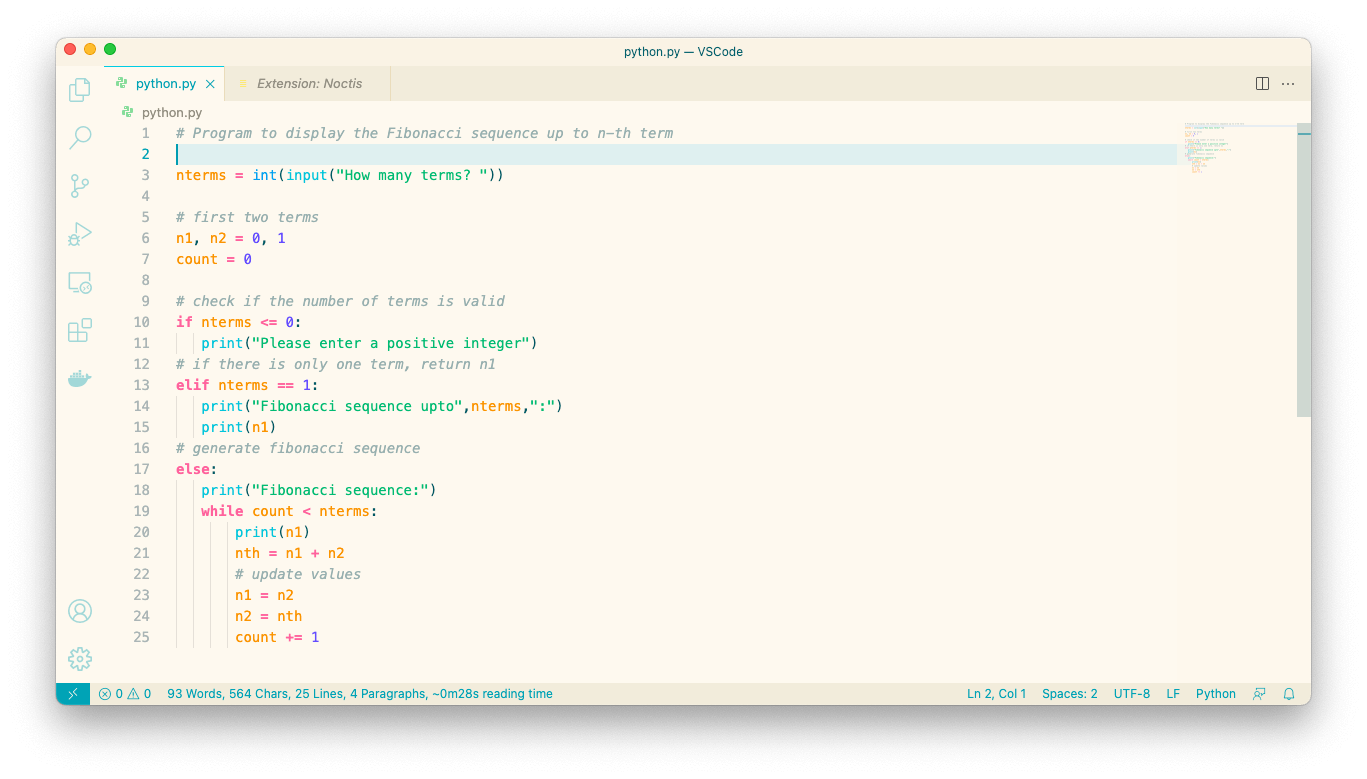Open the remote window indicator
This screenshot has height=779, width=1367.
73,694
